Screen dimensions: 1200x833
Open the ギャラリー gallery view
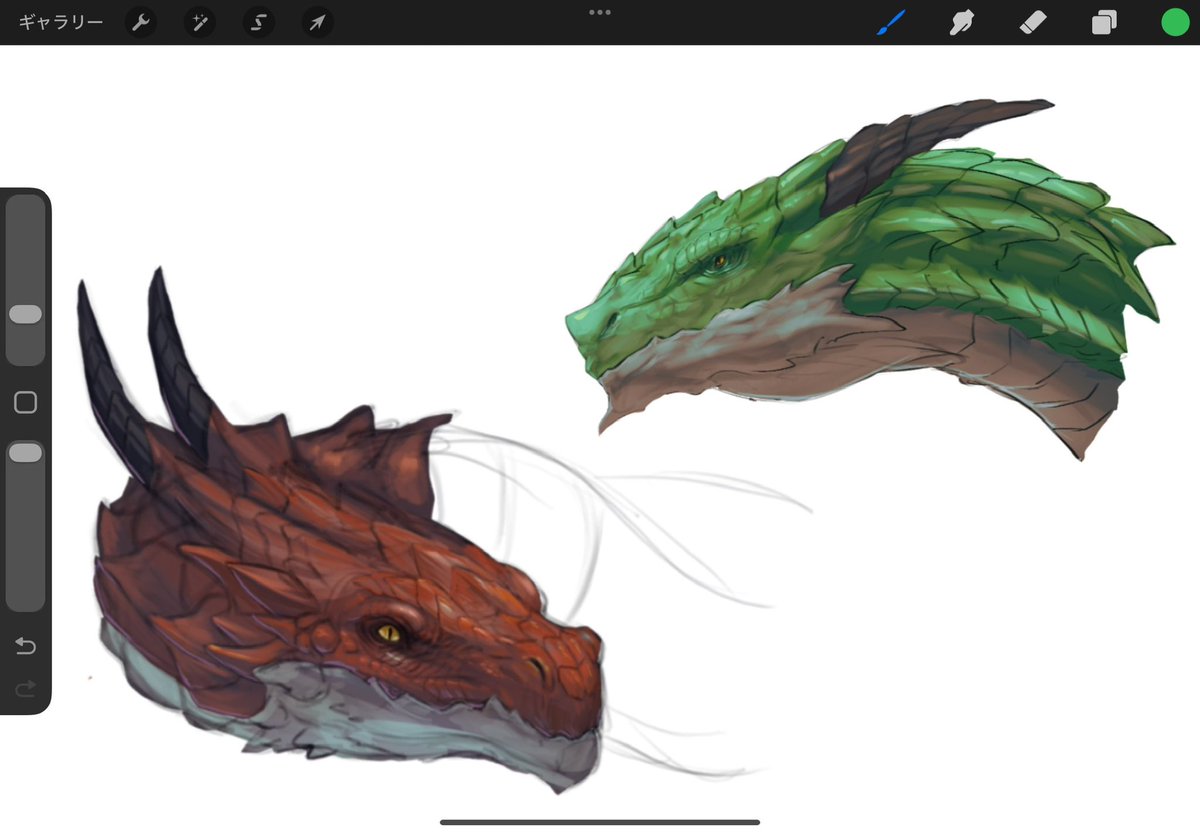point(61,22)
